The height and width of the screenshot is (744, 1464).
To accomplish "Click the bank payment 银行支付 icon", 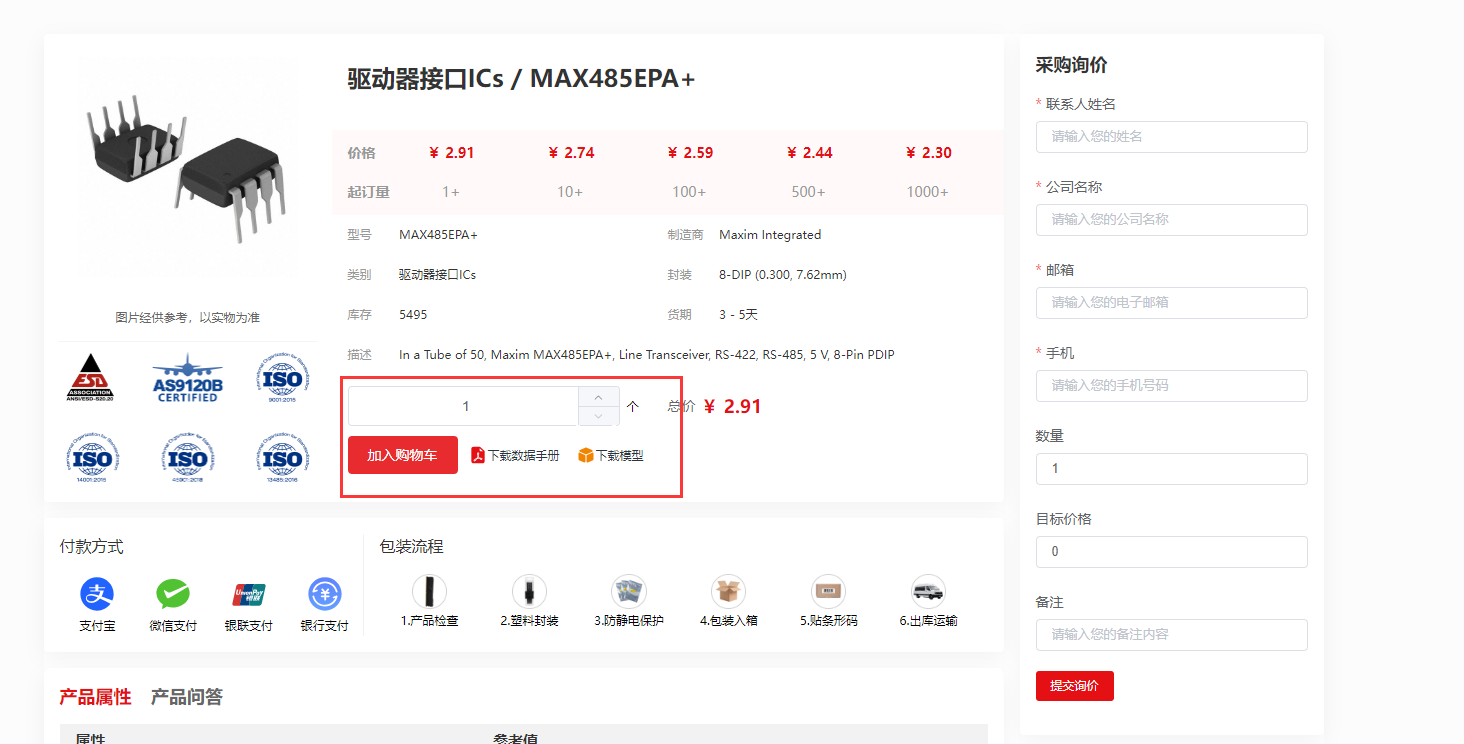I will (325, 594).
